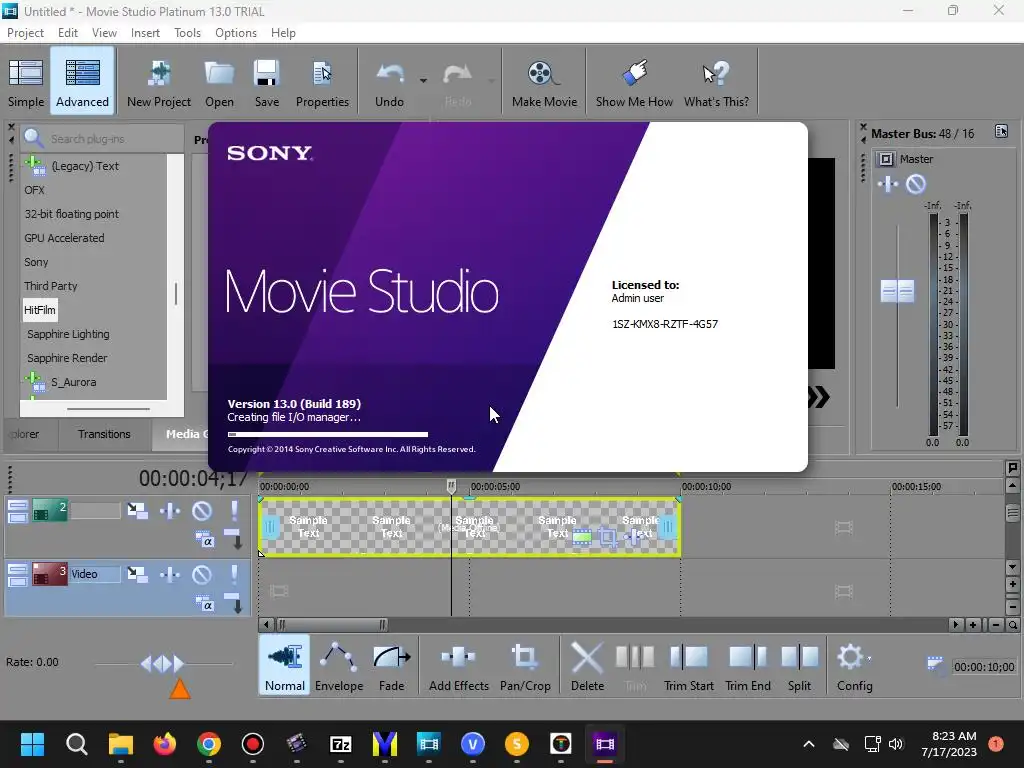Delete the selected clip
The height and width of the screenshot is (768, 1024).
(587, 665)
